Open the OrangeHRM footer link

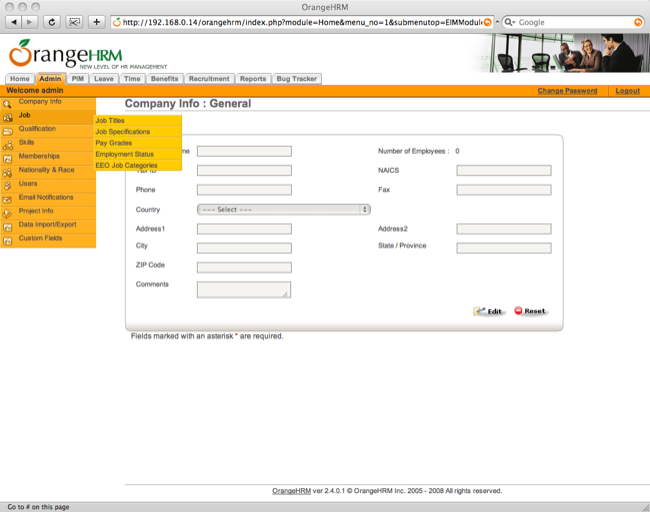pyautogui.click(x=291, y=491)
